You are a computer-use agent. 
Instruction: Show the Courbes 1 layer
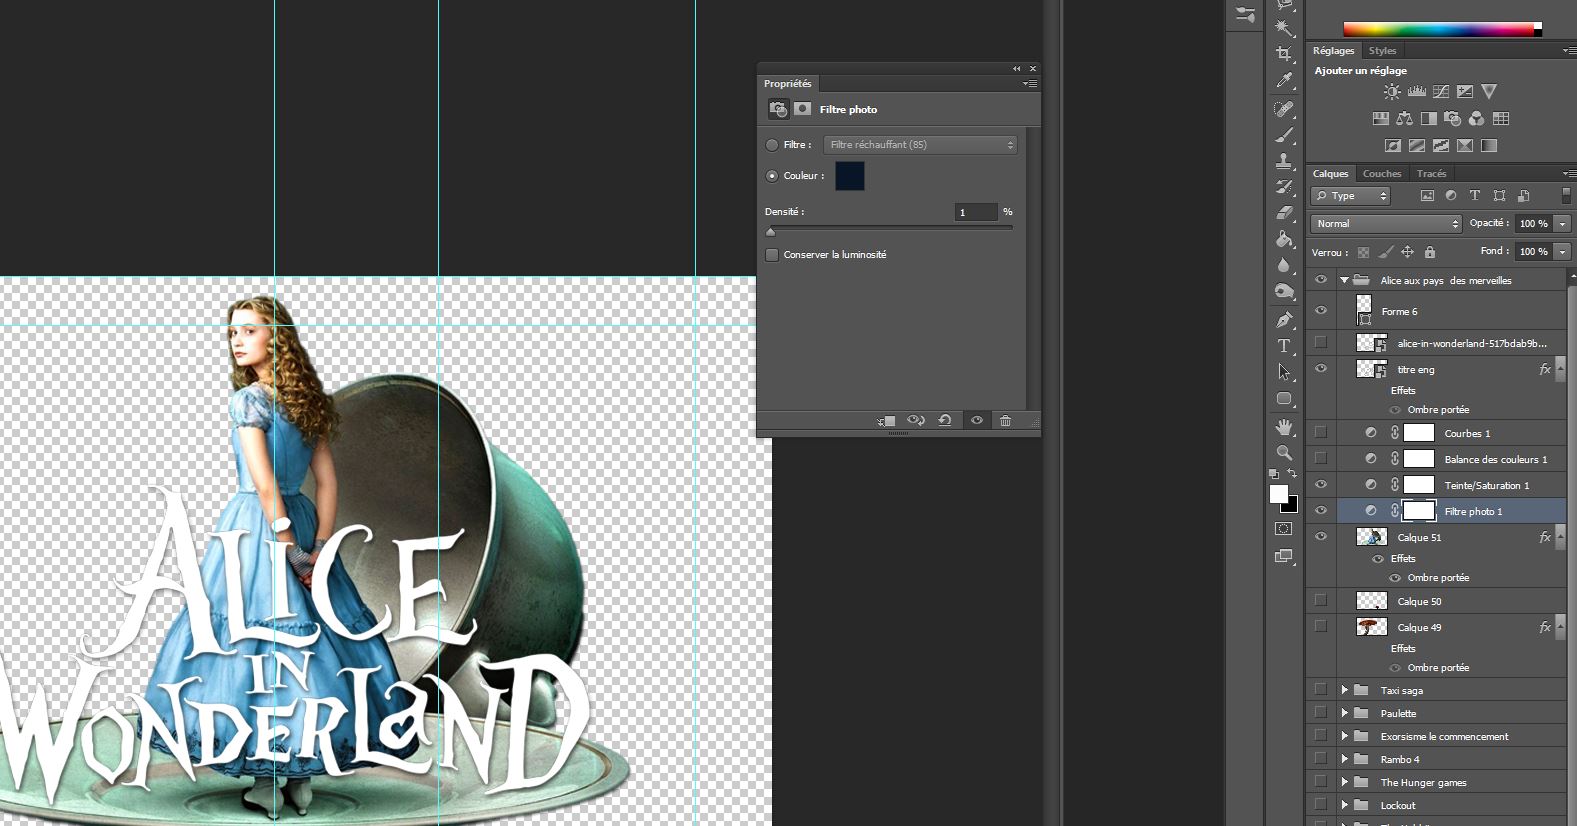click(1320, 433)
